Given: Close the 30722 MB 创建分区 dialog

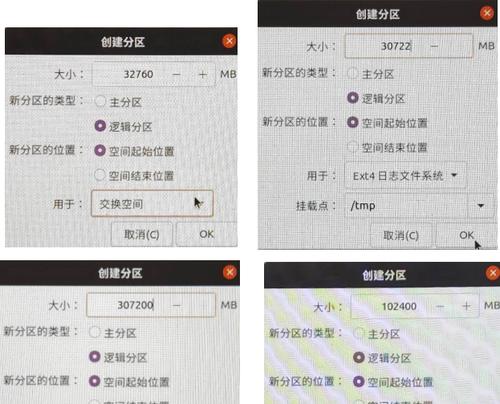Looking at the screenshot, I should [487, 13].
